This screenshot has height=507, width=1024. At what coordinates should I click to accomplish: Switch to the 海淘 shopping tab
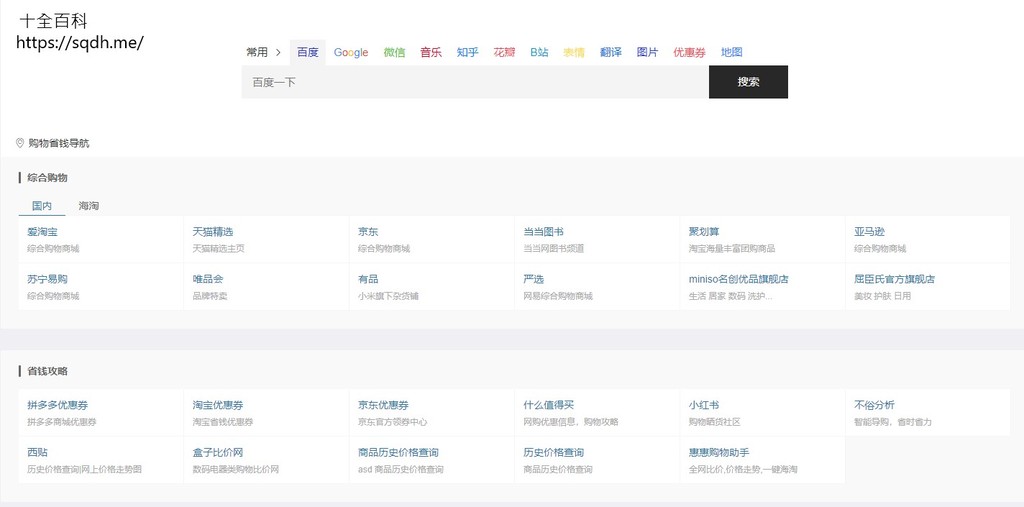point(89,206)
